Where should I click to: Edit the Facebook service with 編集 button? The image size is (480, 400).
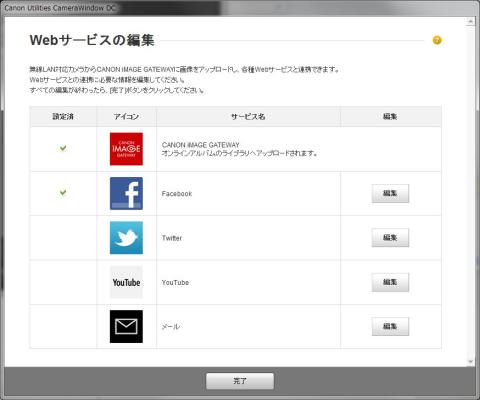point(390,193)
